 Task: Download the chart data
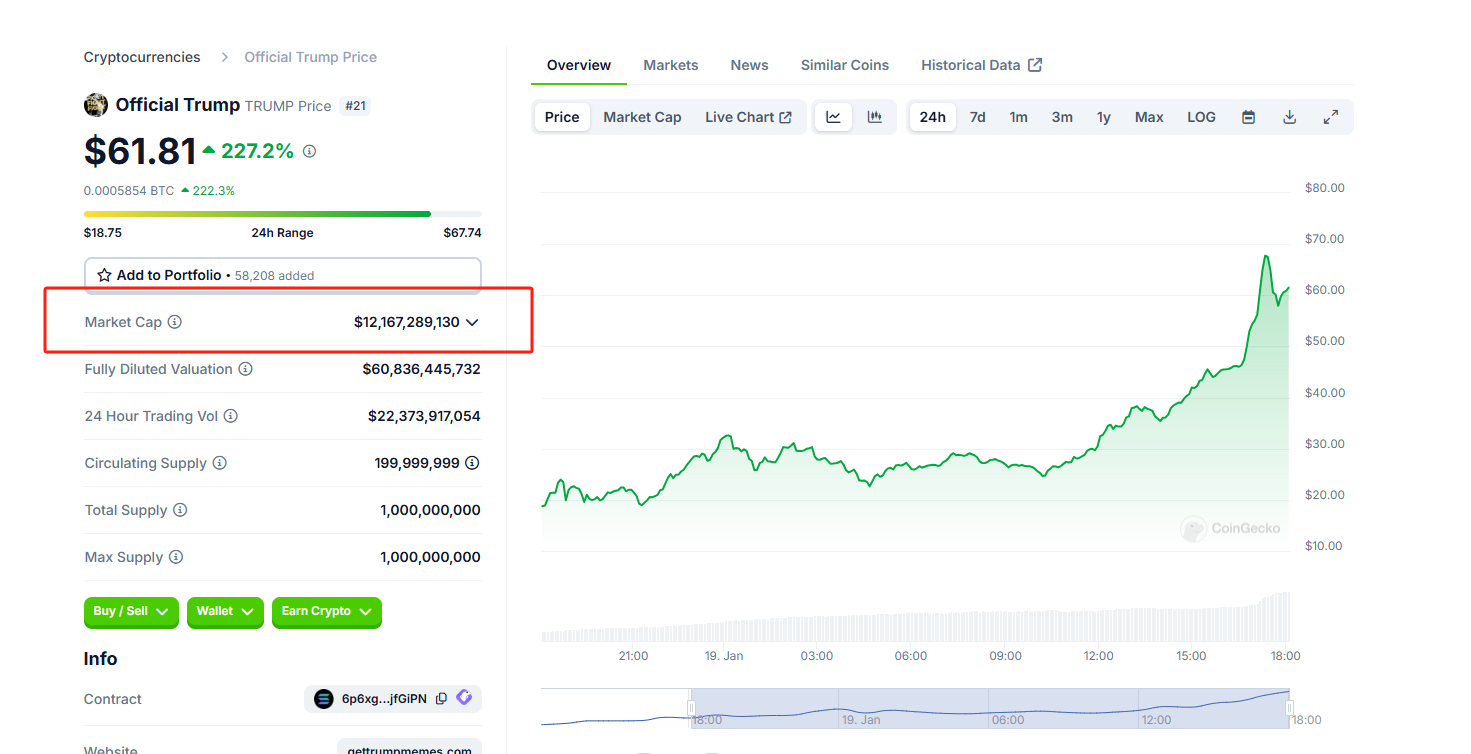(1290, 117)
